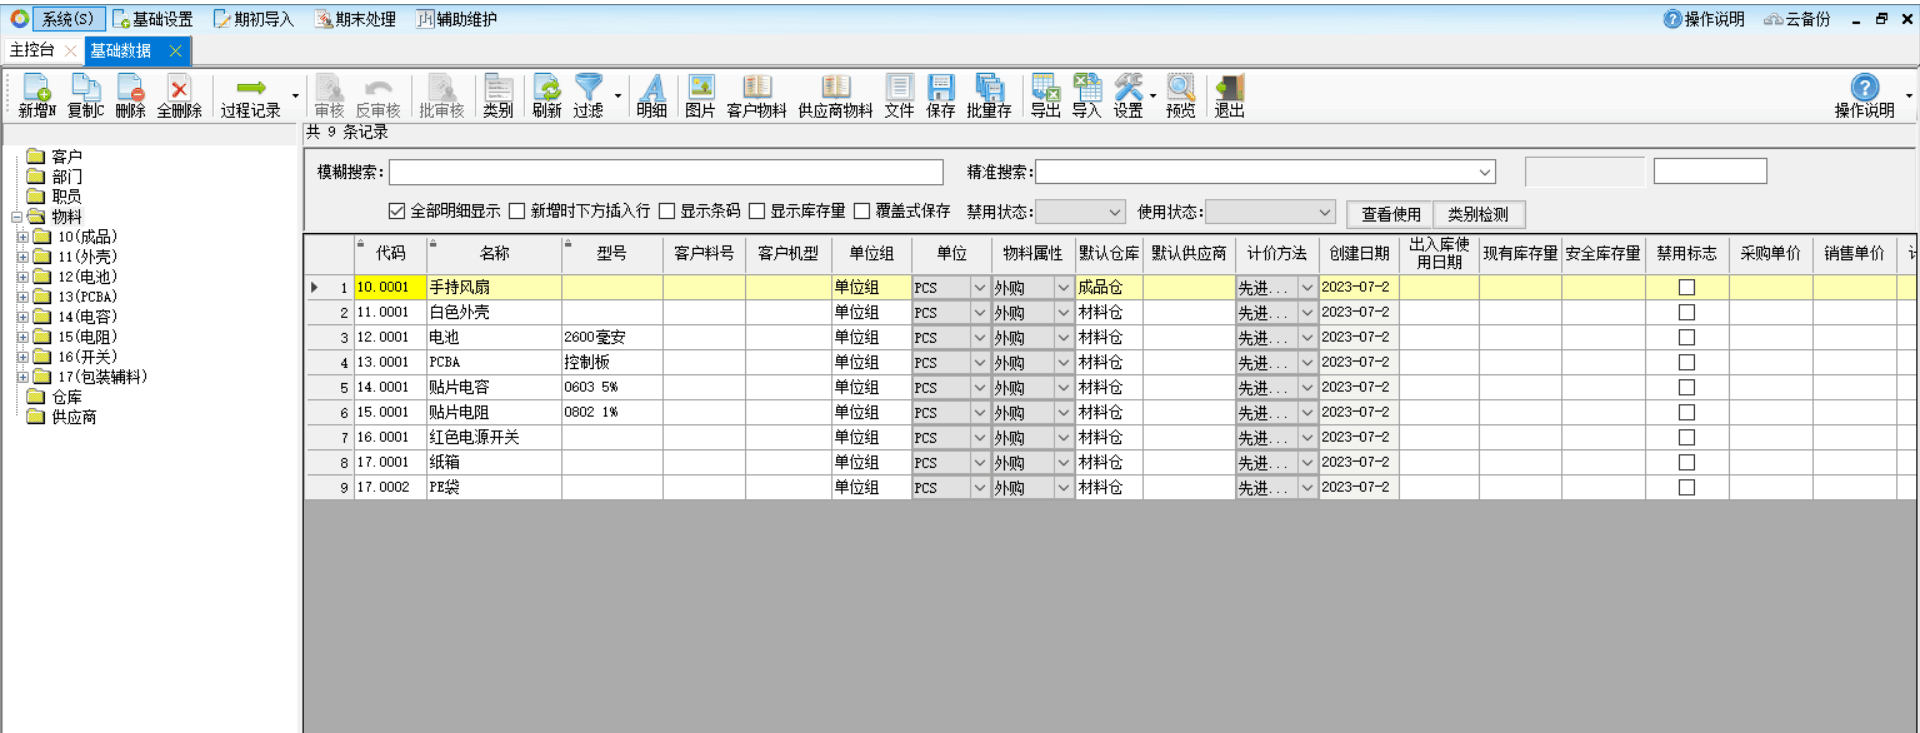The image size is (1920, 733).
Task: Uncheck the 全部明细显示 checkbox
Action: coord(397,211)
